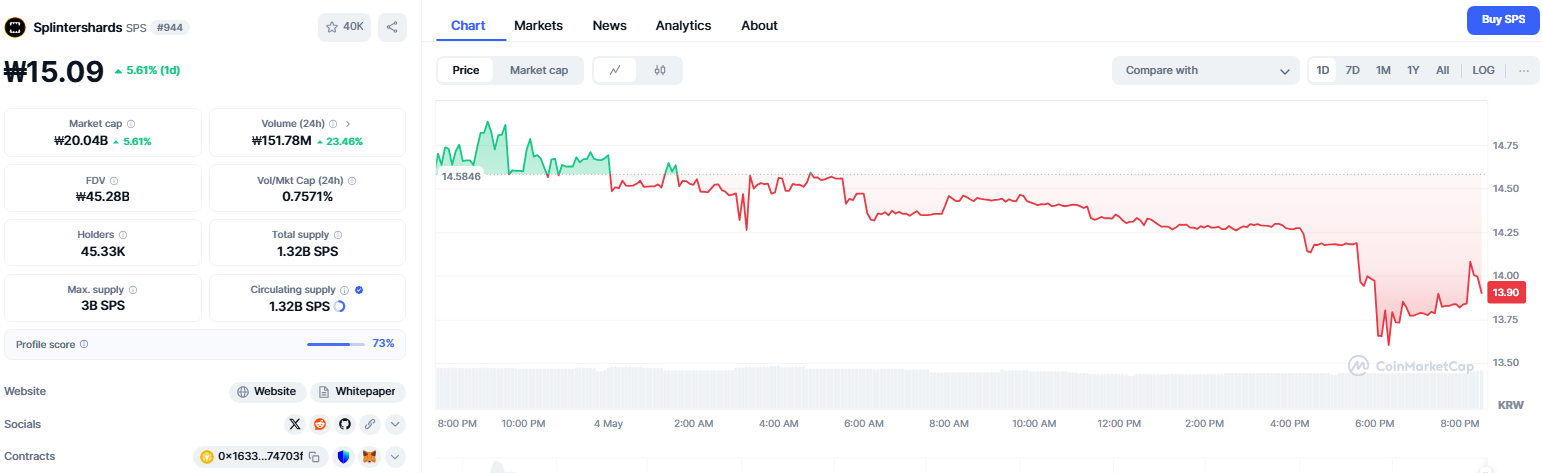Open the Reddit social link
1542x473 pixels.
tap(320, 424)
